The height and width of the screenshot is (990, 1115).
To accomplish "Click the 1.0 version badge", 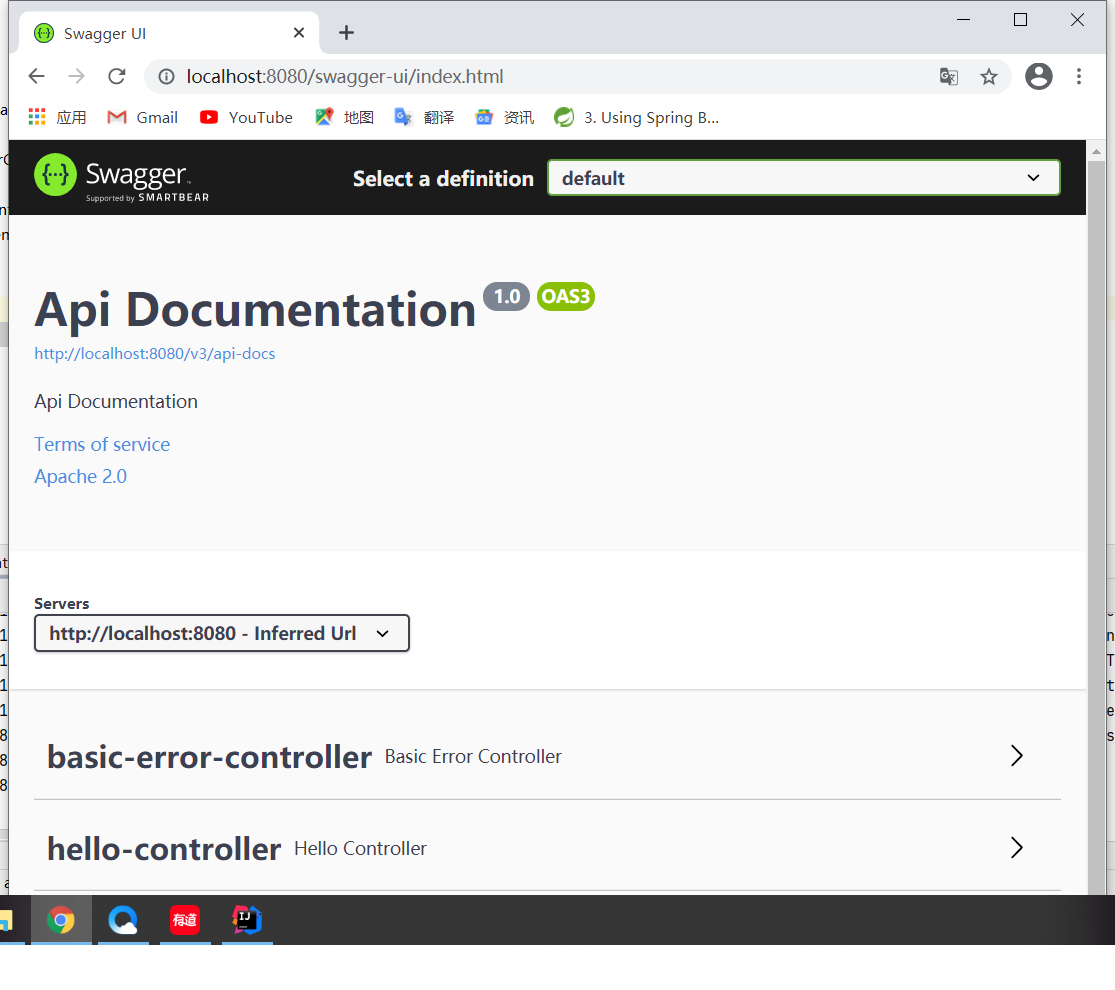I will pos(506,296).
